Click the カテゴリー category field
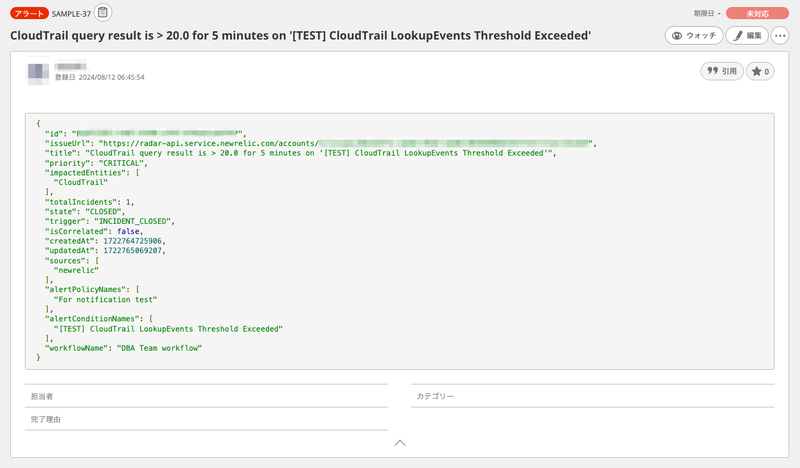The height and width of the screenshot is (468, 800). 593,396
